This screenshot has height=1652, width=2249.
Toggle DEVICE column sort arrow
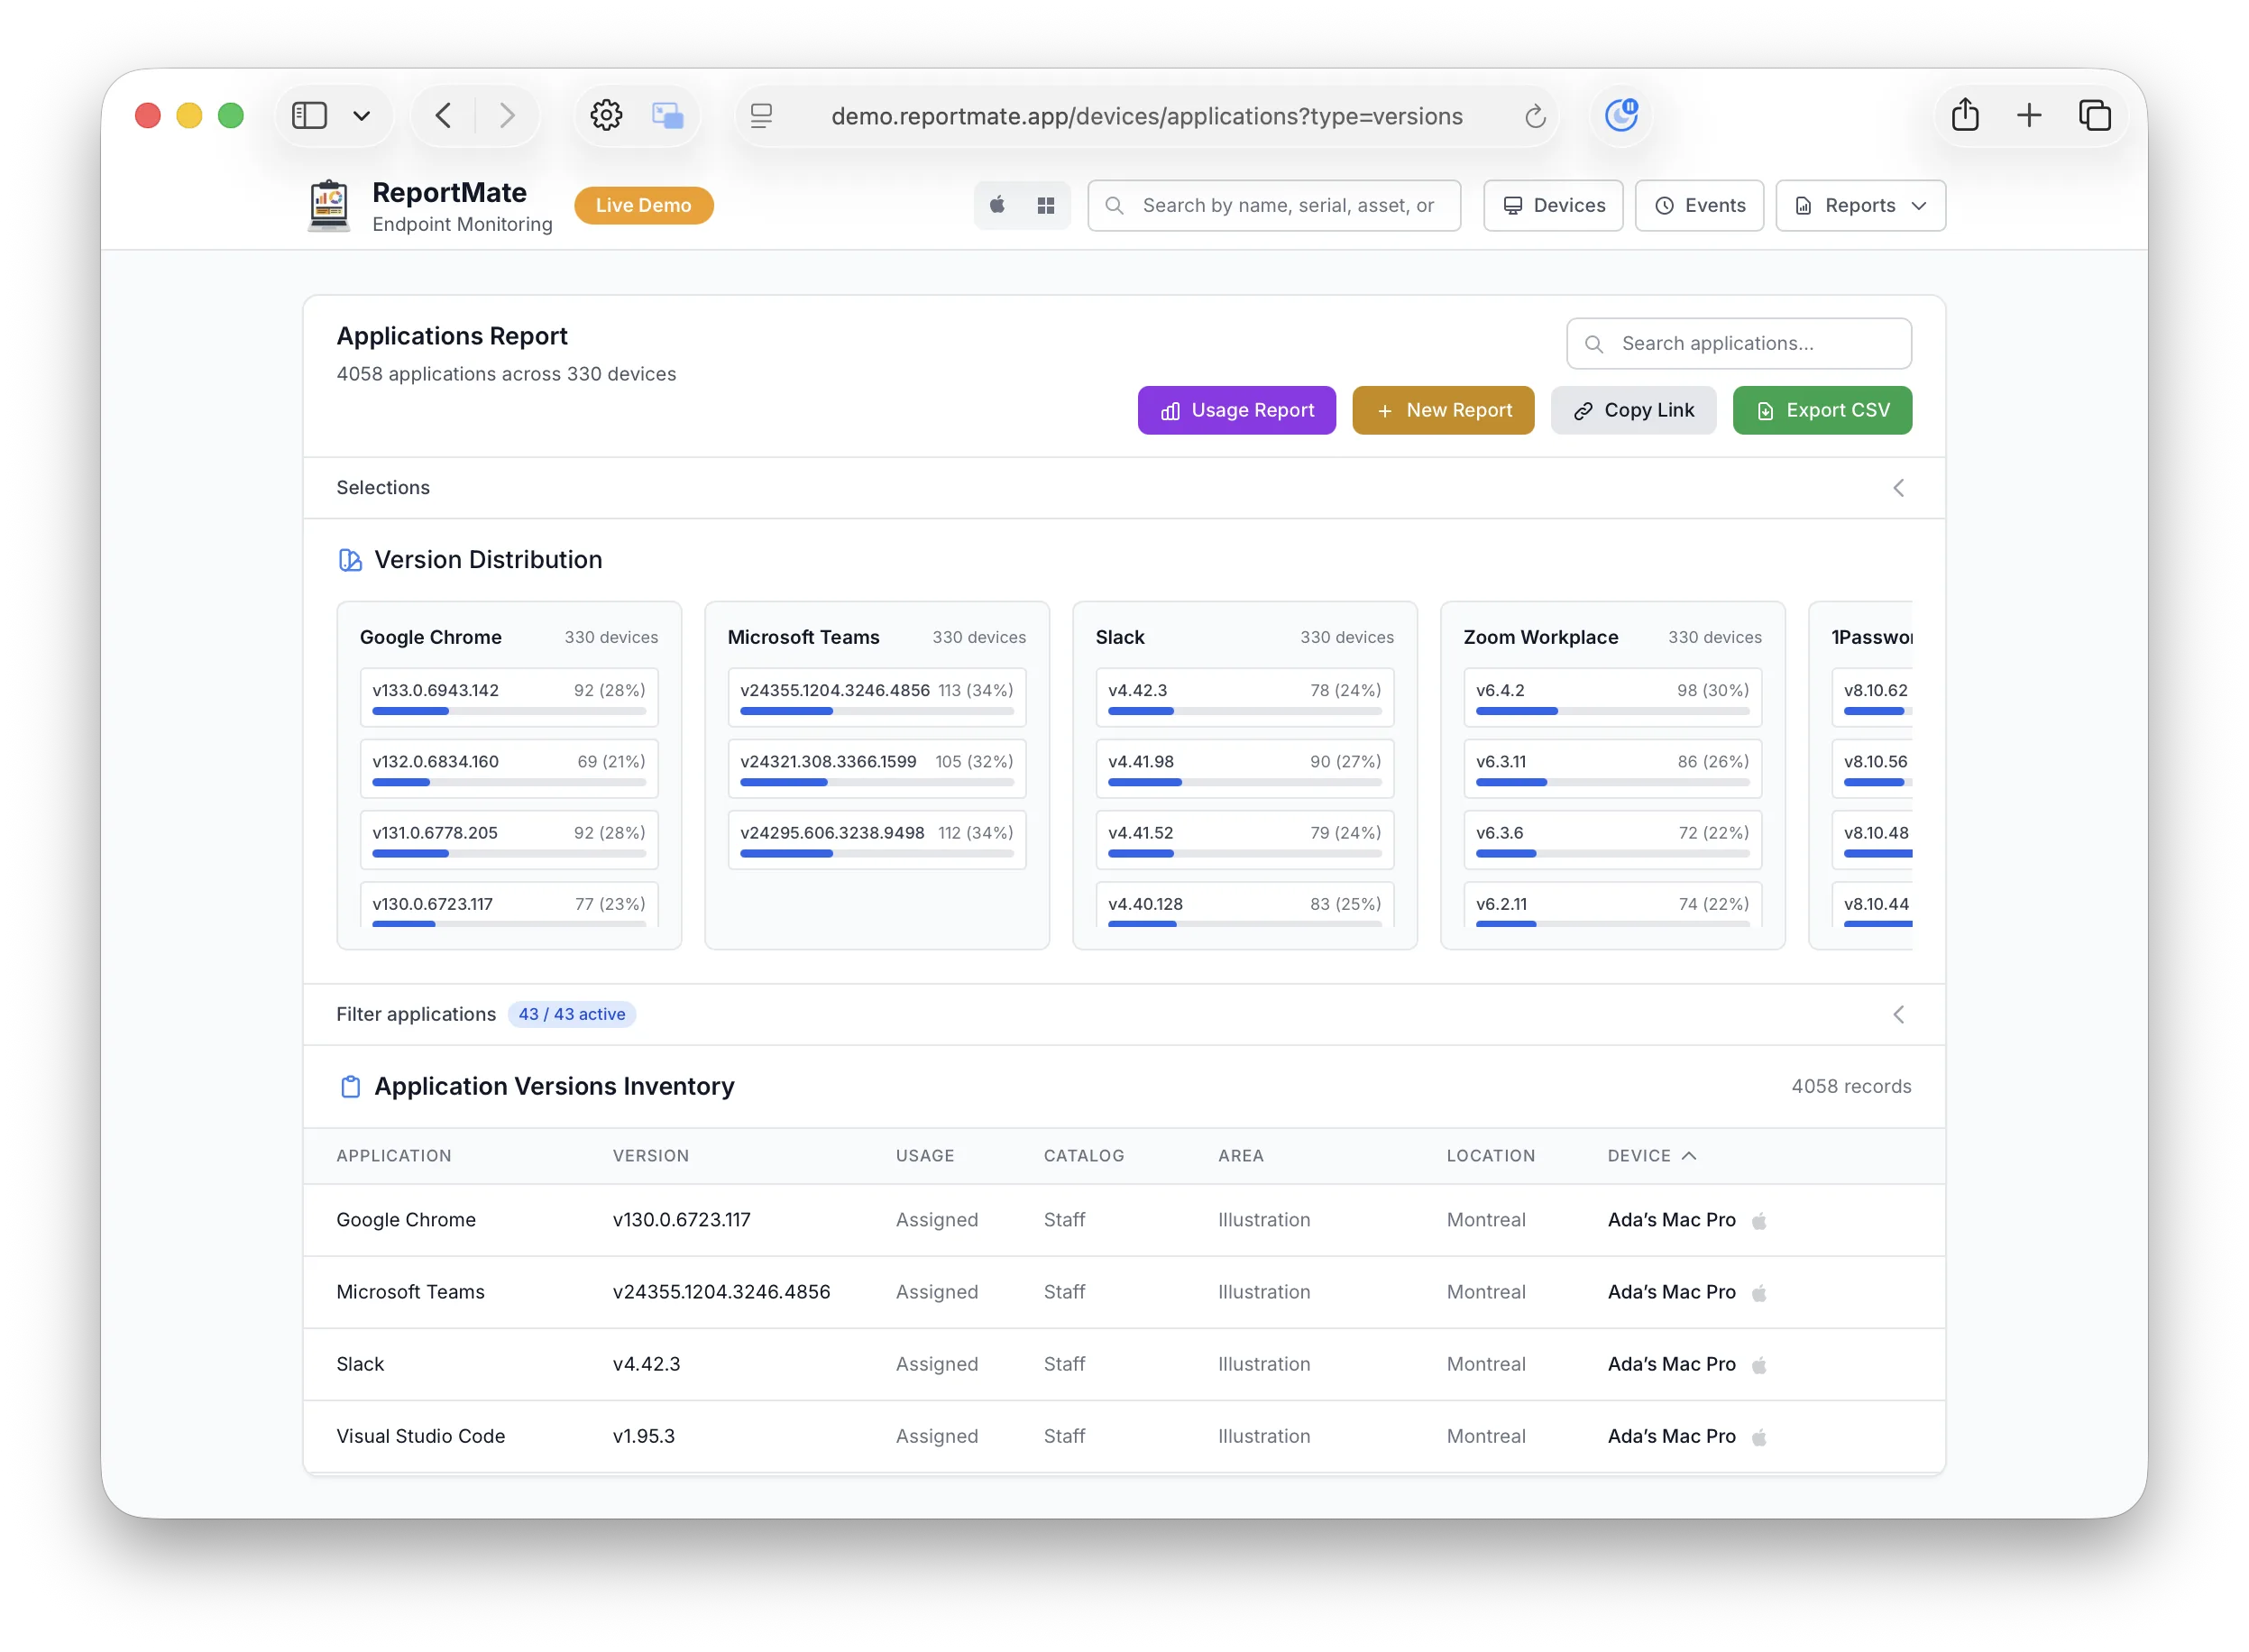coord(1690,1156)
